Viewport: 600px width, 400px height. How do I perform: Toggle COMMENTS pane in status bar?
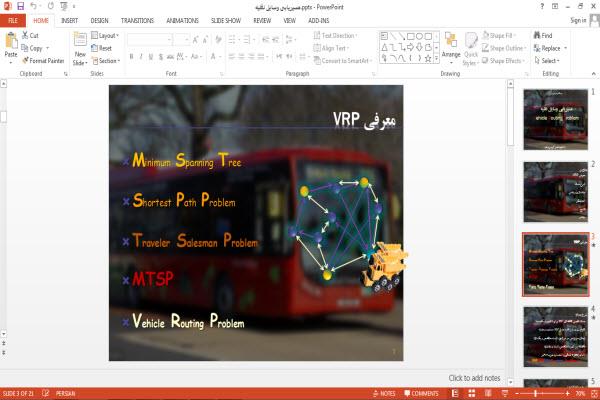(x=421, y=393)
